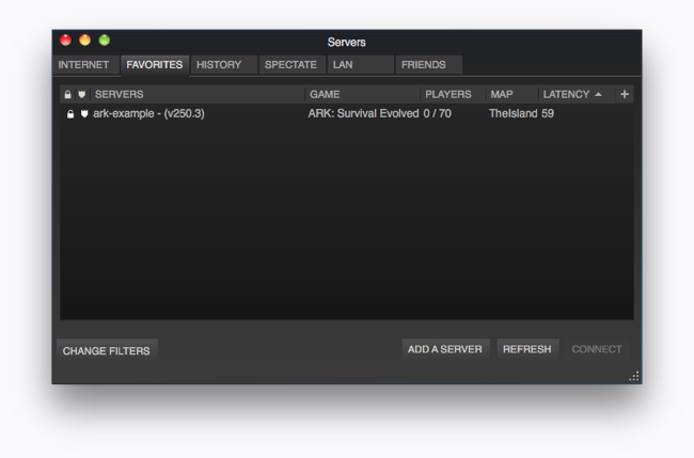Sort by password lock column header
694x458 pixels.
[68, 94]
